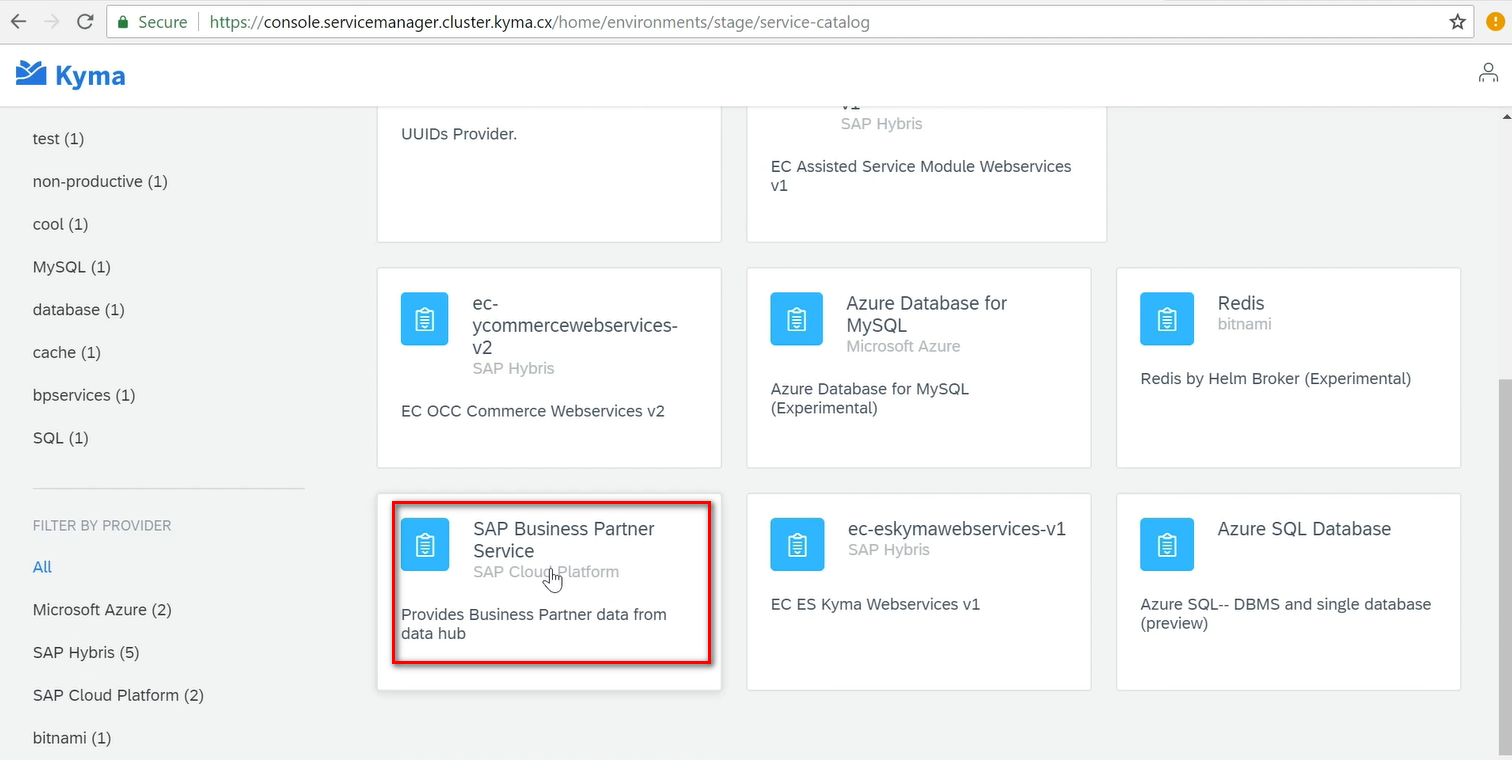
Task: Open the Redis service title
Action: pyautogui.click(x=1241, y=303)
